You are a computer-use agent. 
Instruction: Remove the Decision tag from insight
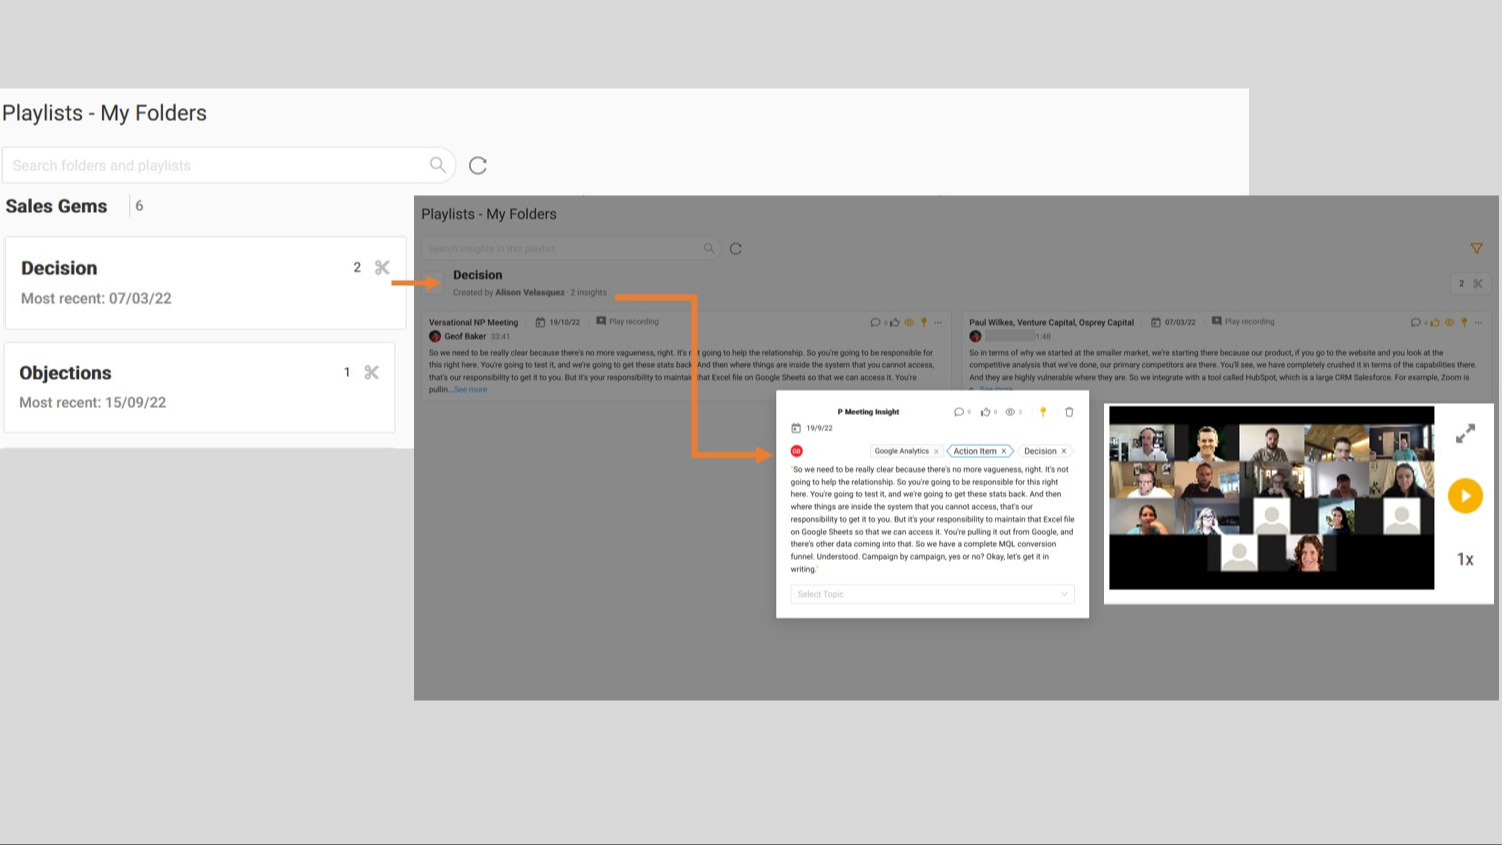(1064, 451)
